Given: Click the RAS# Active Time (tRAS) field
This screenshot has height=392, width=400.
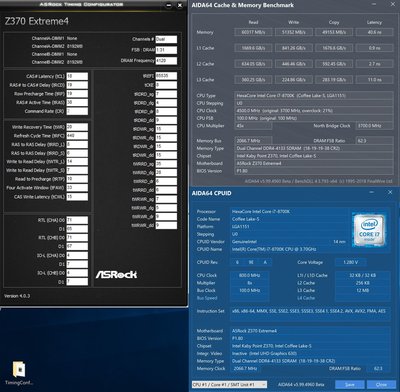Looking at the screenshot, I should pos(77,102).
